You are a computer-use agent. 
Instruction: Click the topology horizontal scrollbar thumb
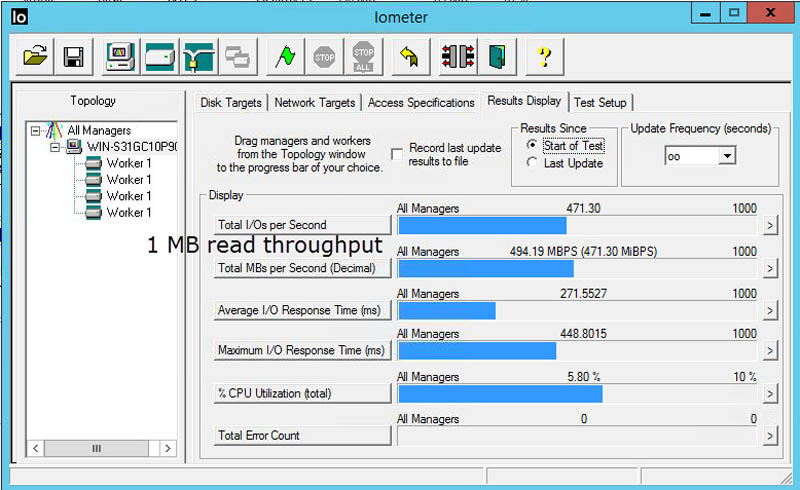pos(96,449)
